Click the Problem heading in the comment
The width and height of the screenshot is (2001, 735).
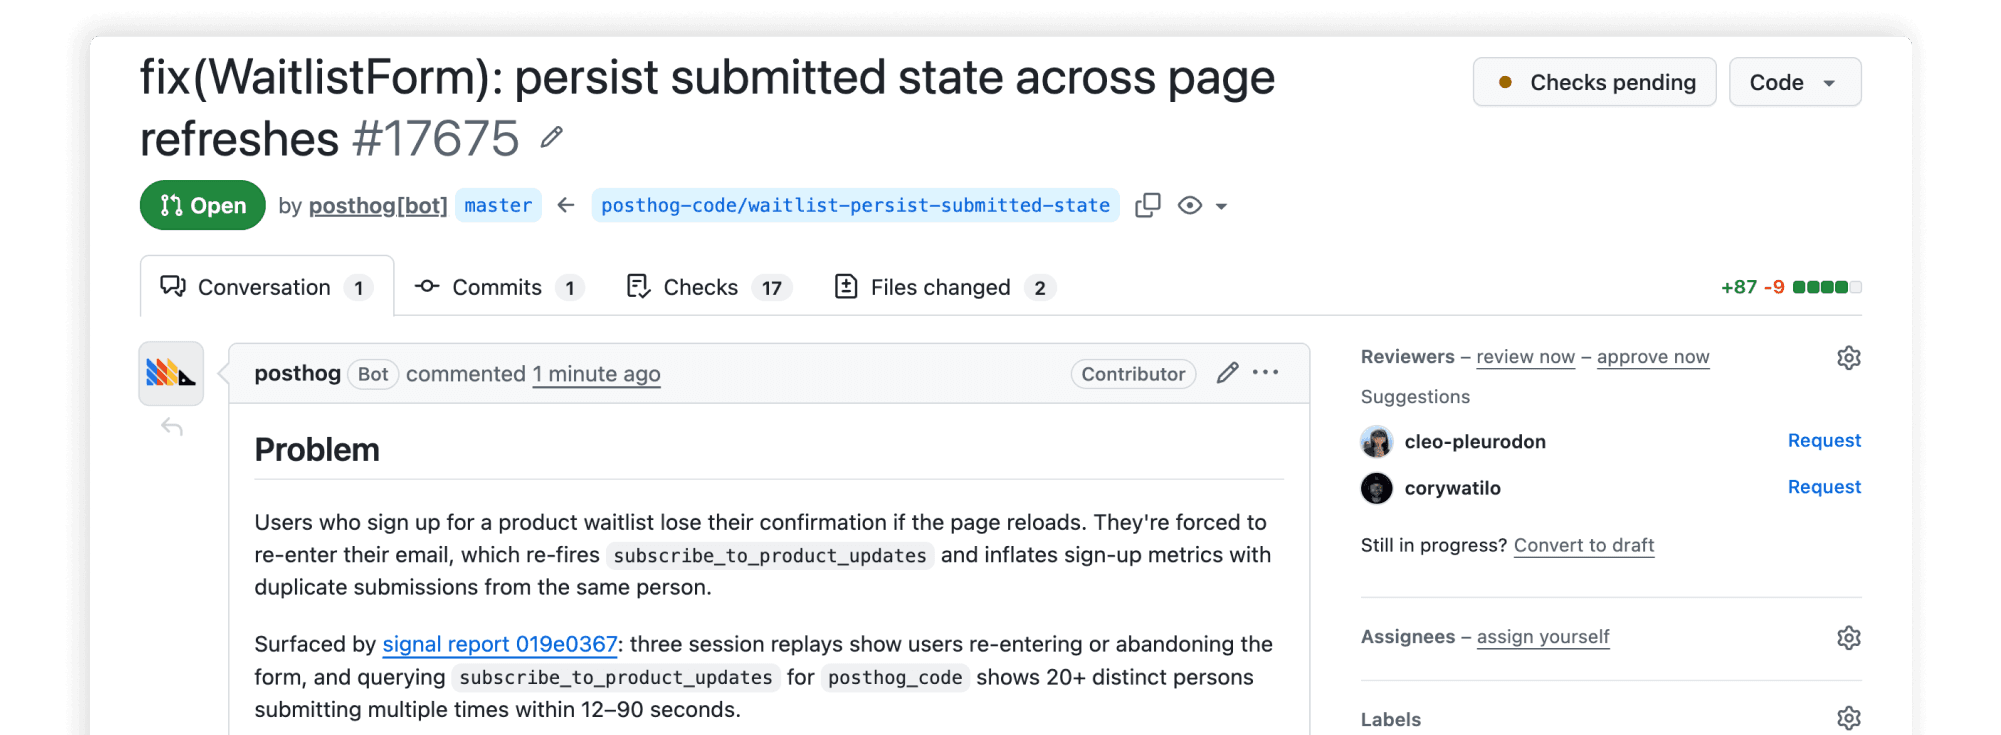[x=317, y=450]
